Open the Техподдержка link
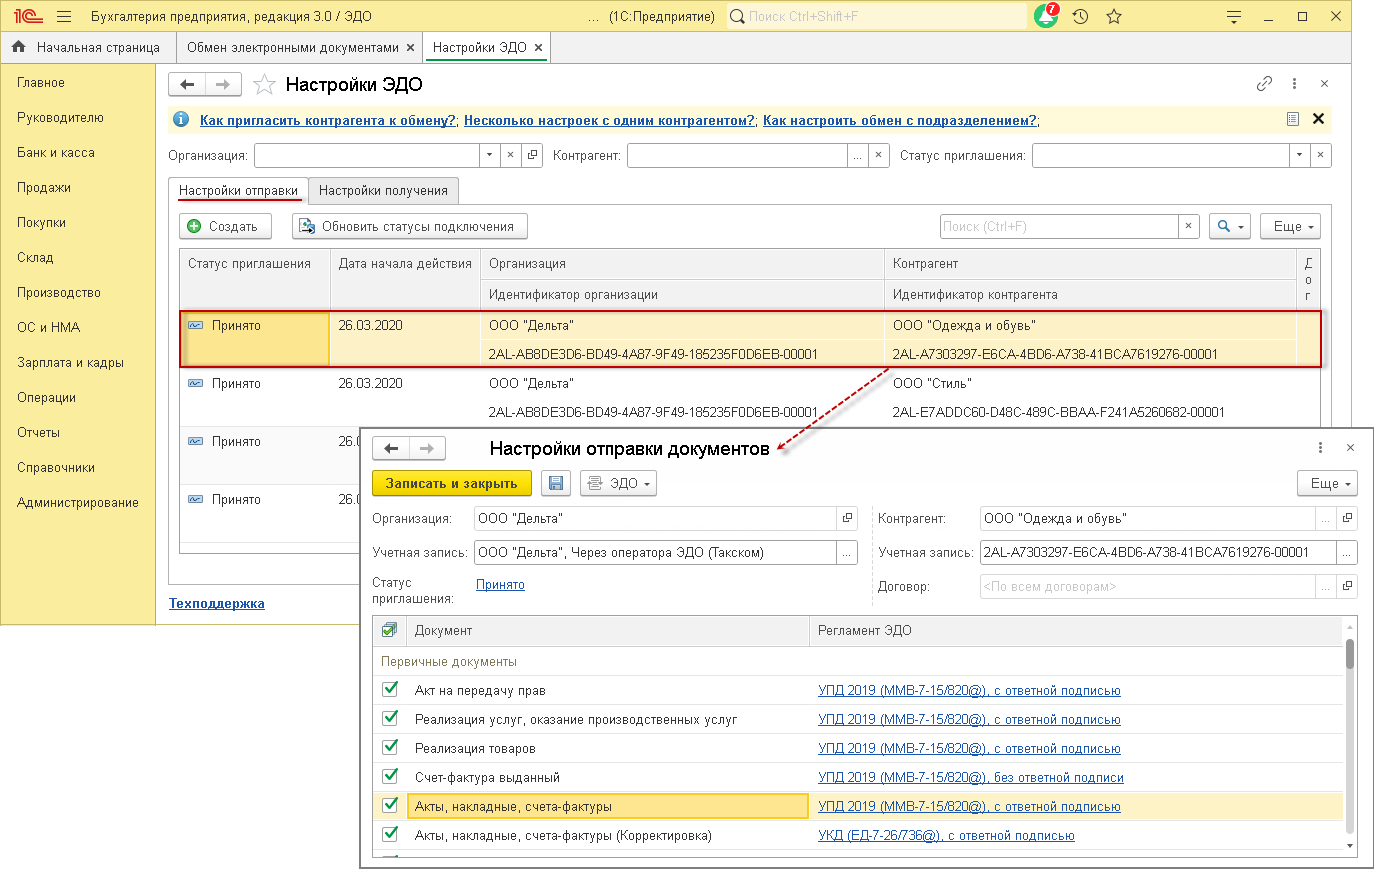Image resolution: width=1374 pixels, height=870 pixels. click(217, 603)
